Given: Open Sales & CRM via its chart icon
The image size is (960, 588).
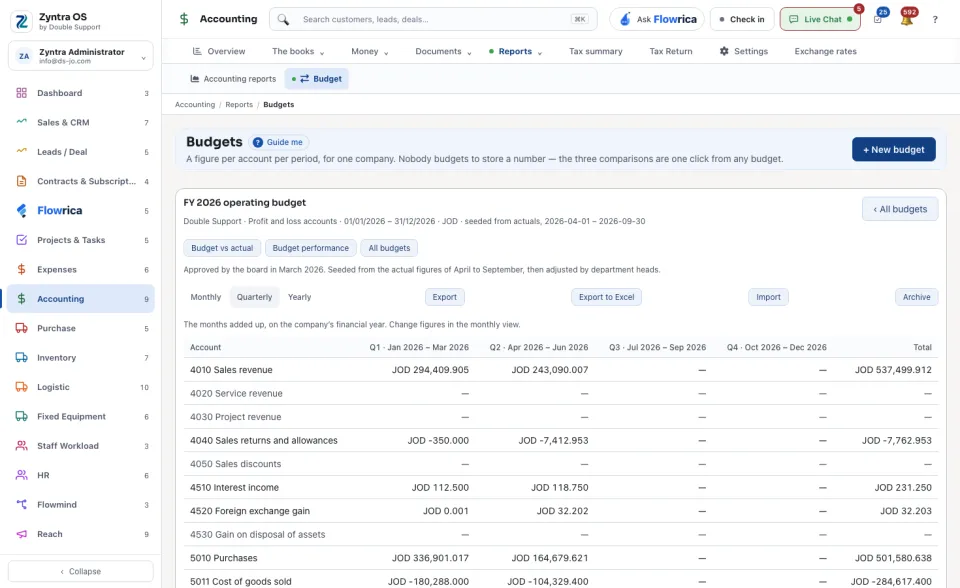Looking at the screenshot, I should tap(21, 122).
